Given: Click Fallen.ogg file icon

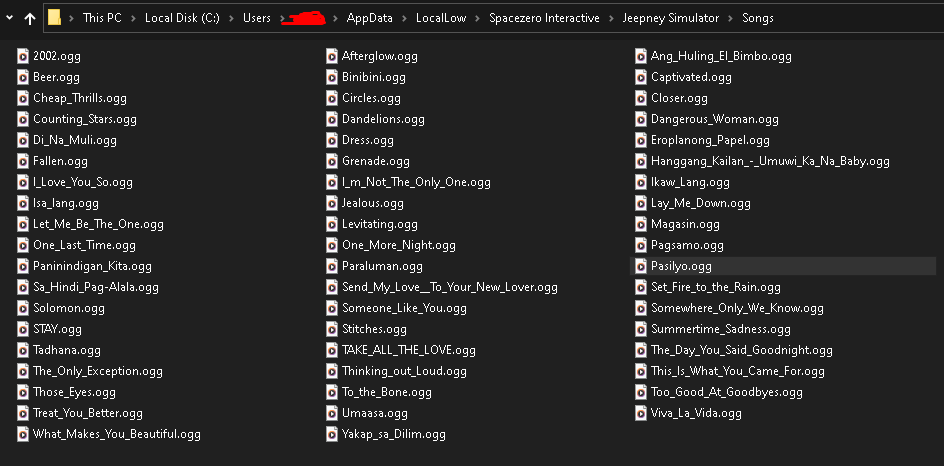Looking at the screenshot, I should tap(23, 161).
